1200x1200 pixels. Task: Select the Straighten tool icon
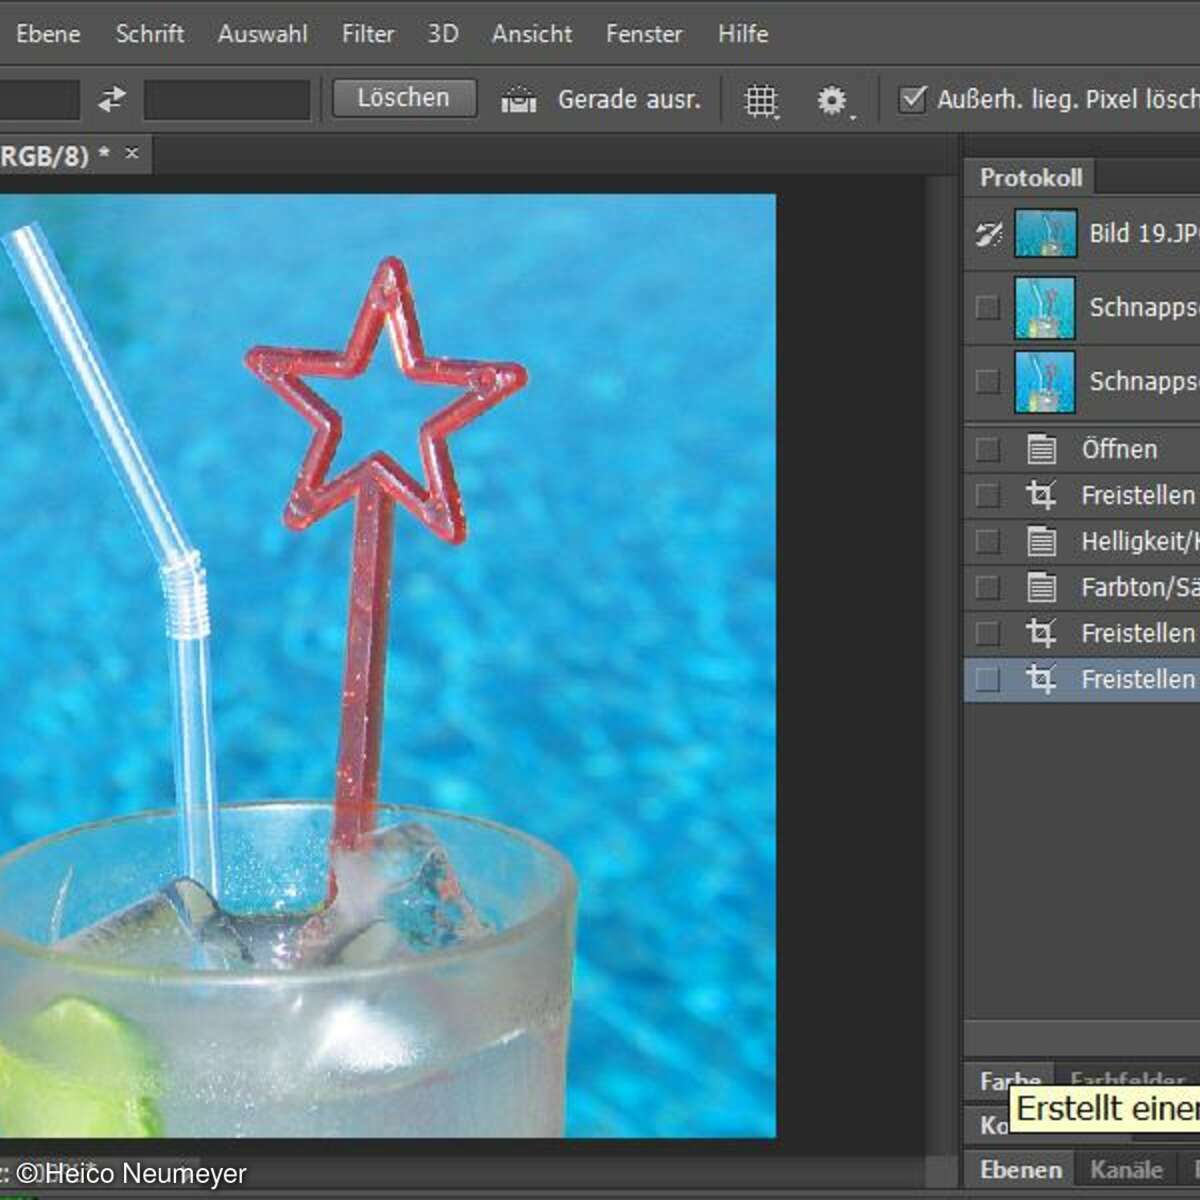click(x=518, y=100)
